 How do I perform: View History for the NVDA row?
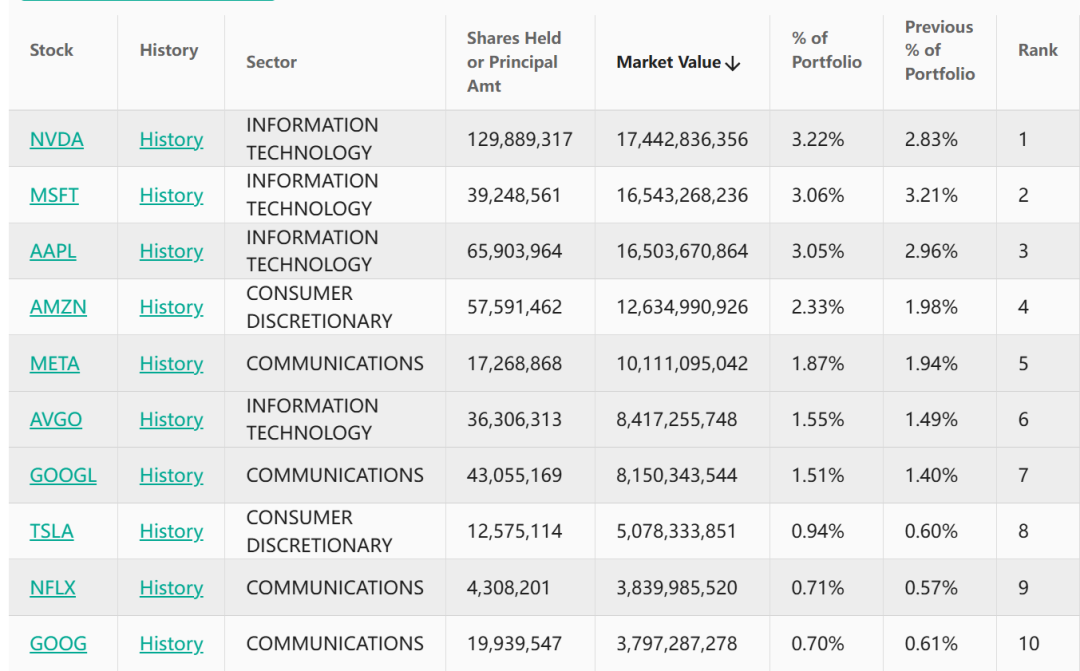click(x=171, y=140)
